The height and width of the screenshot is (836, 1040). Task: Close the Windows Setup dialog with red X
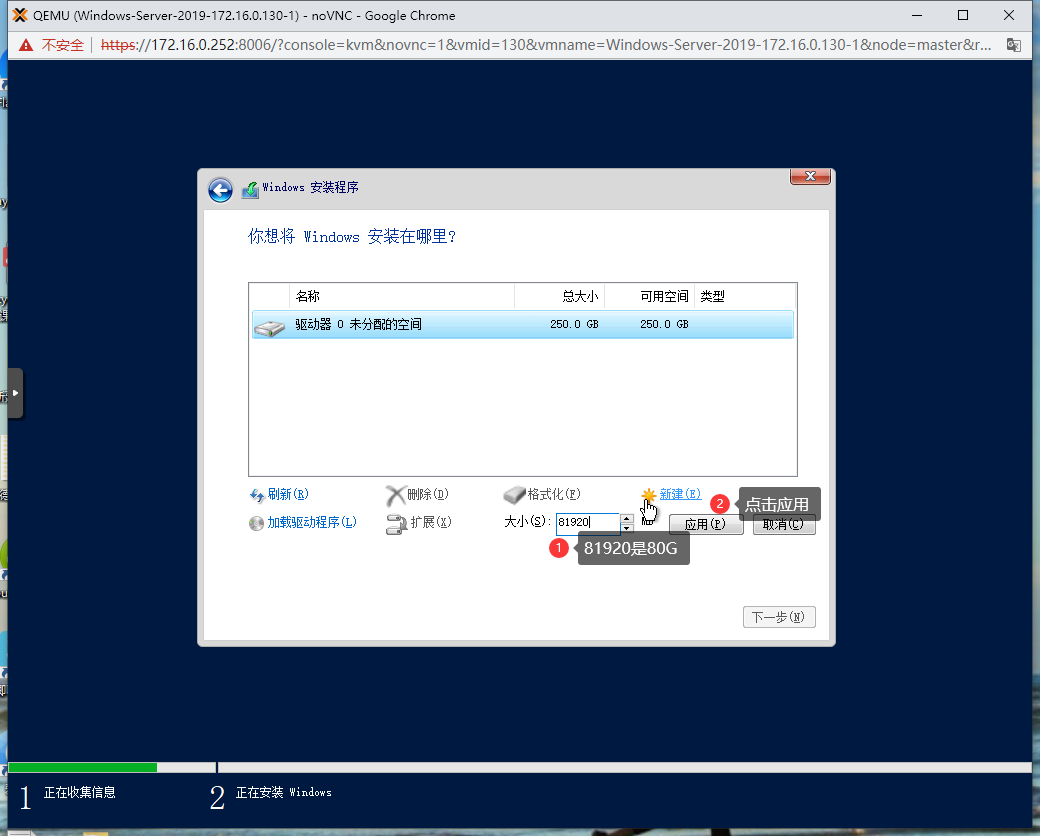[x=810, y=176]
